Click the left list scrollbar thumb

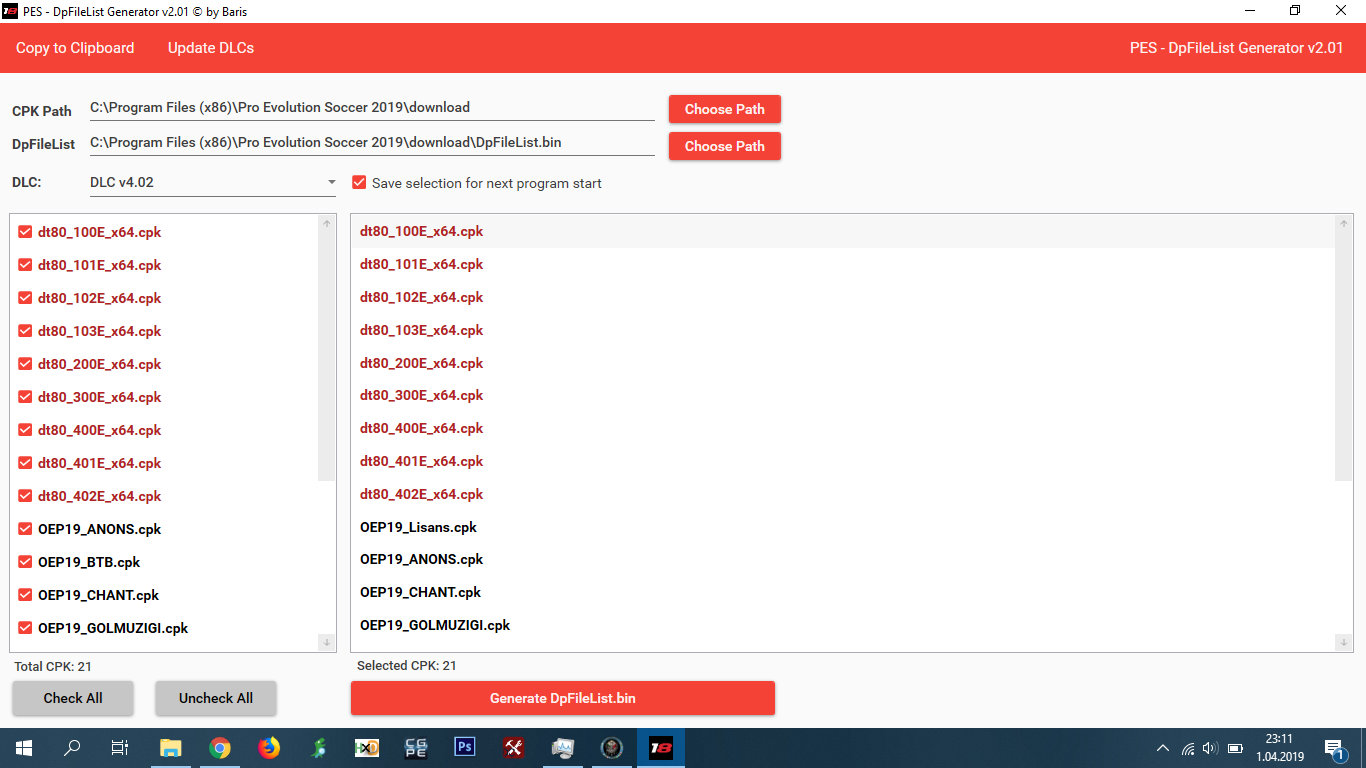point(326,356)
